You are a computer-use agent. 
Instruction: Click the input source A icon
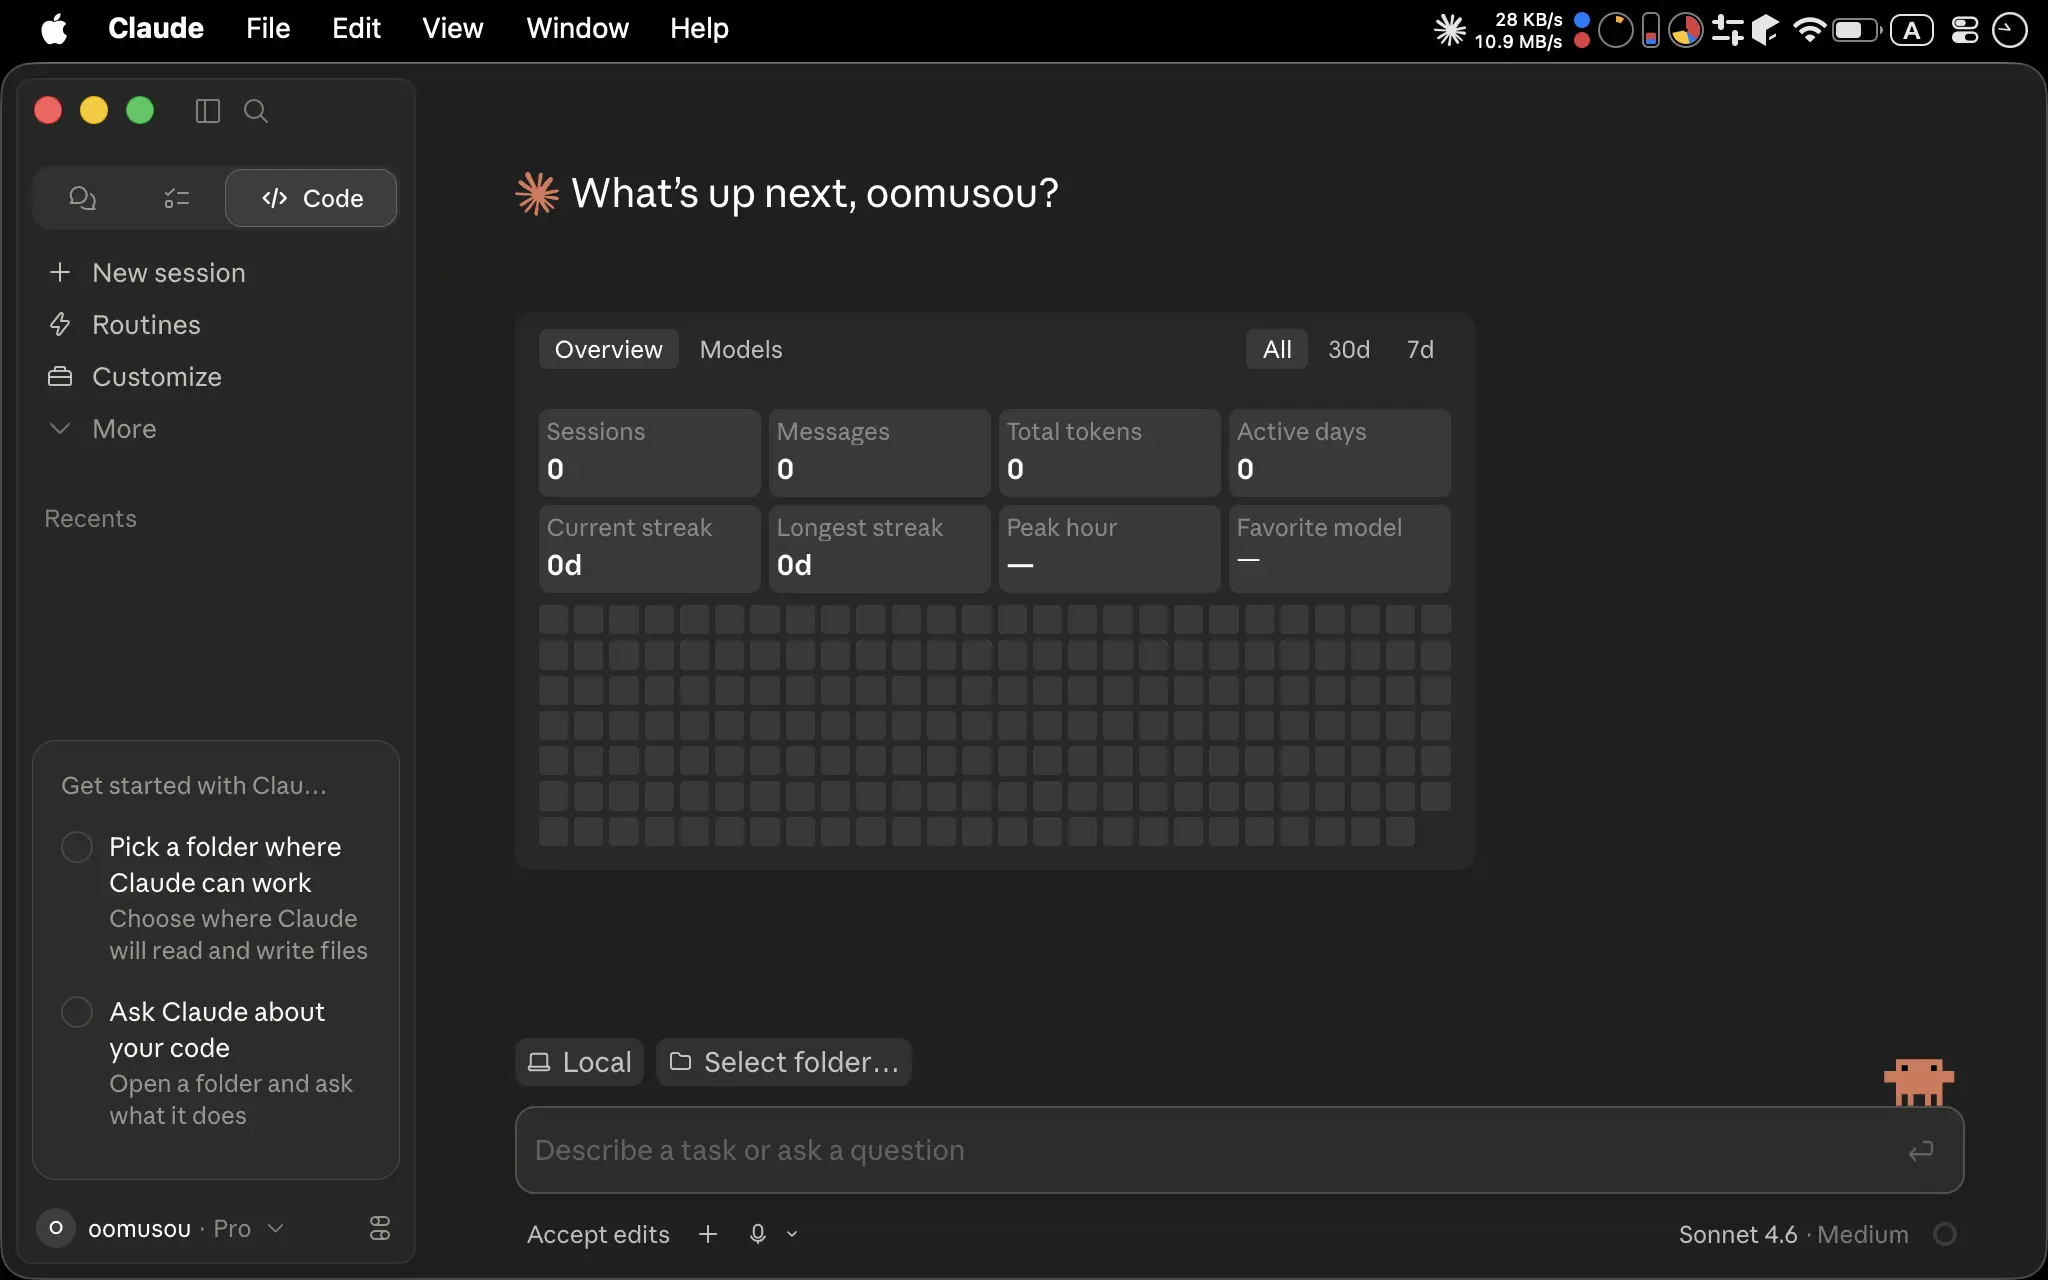(1911, 30)
